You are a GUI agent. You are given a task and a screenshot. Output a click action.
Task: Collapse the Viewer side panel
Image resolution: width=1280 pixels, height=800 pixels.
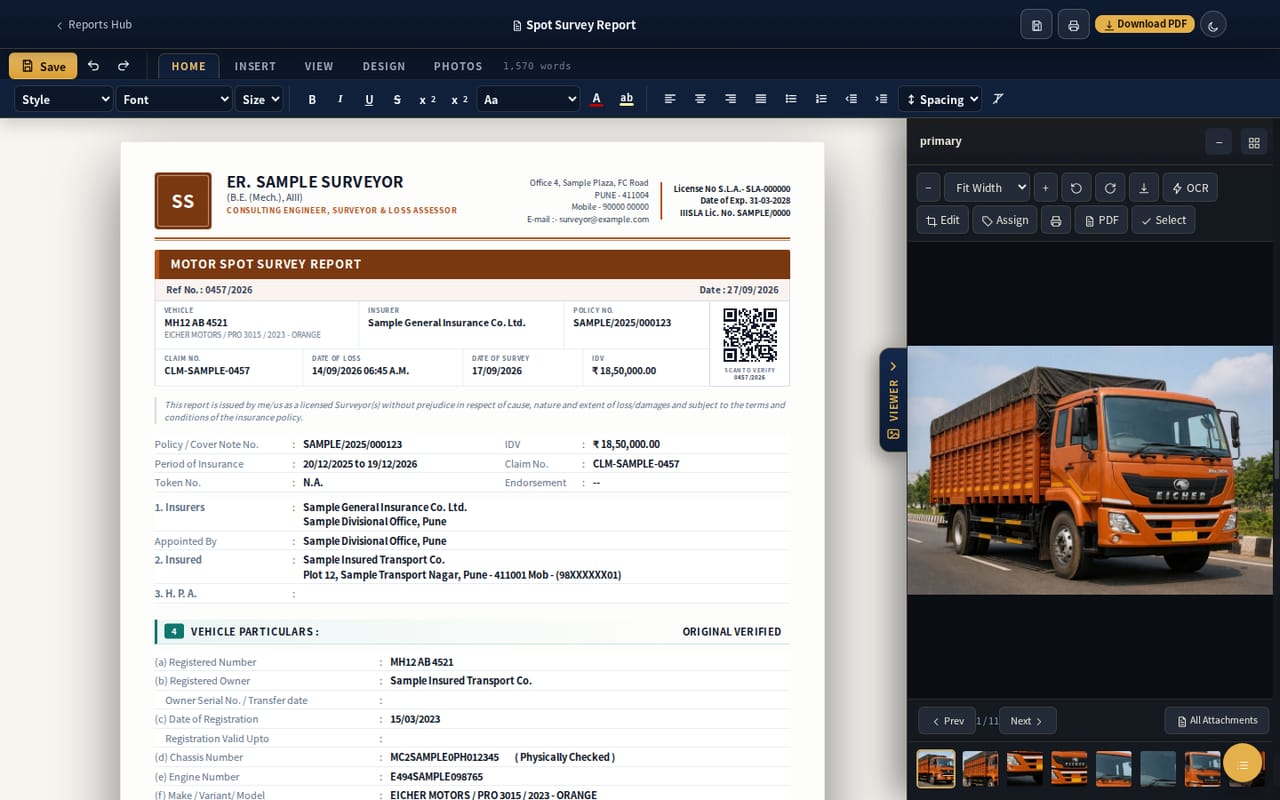click(893, 399)
